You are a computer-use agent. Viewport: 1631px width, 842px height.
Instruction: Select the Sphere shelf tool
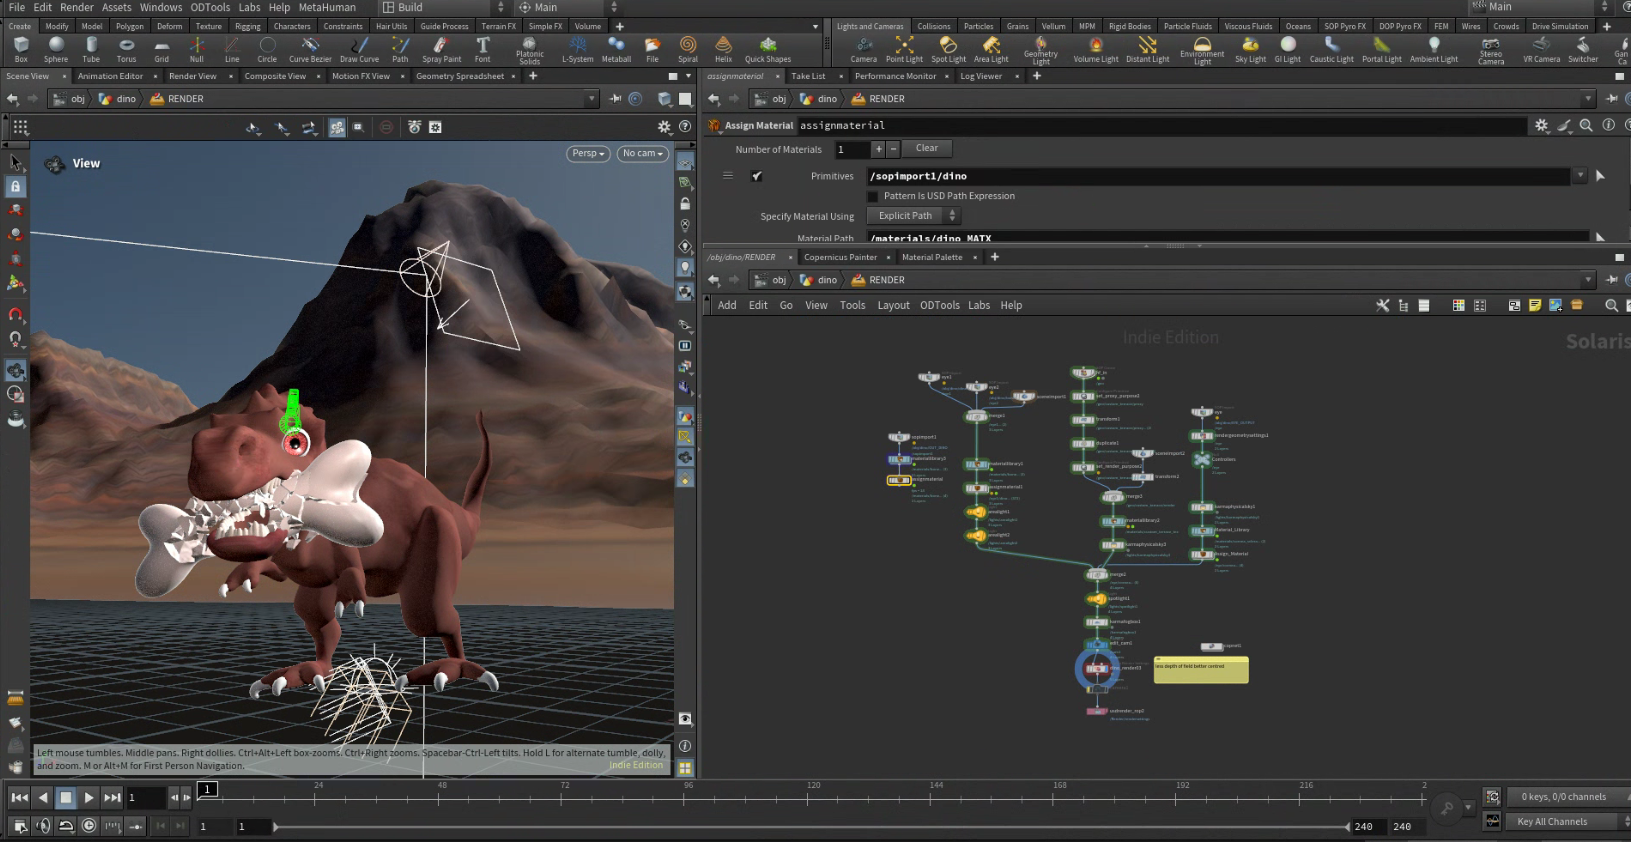point(56,49)
